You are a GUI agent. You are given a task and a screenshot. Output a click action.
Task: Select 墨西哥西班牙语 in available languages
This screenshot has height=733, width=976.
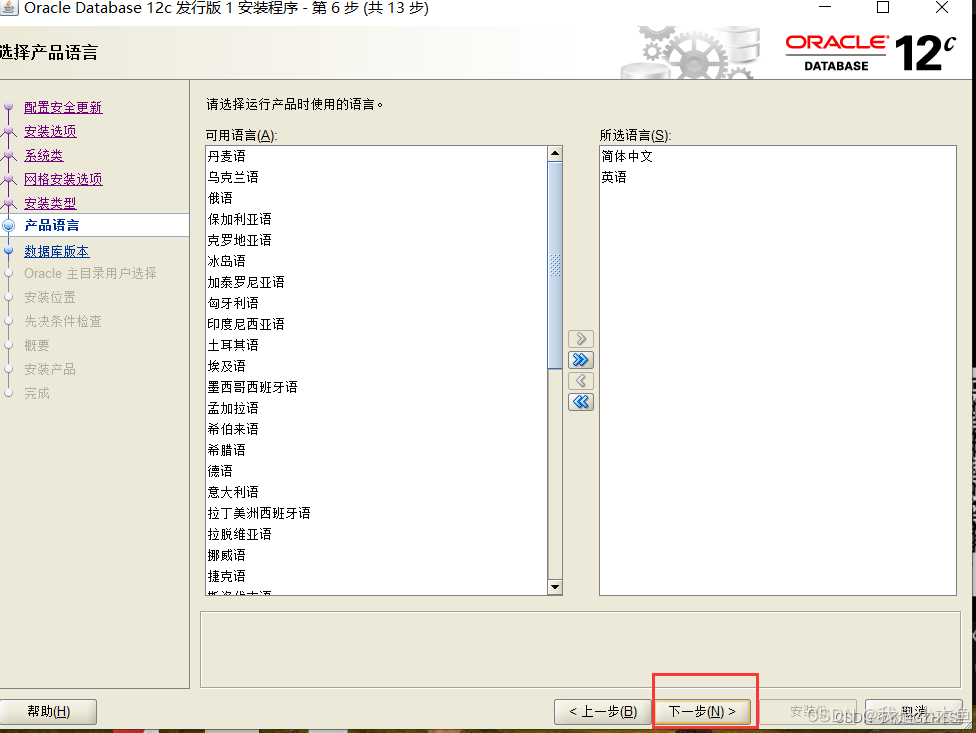[377, 387]
